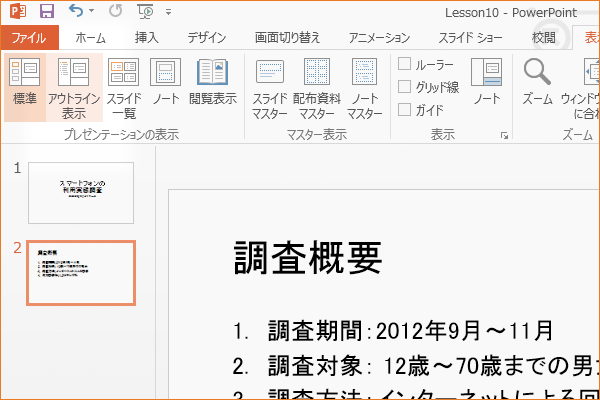The height and width of the screenshot is (400, 600).
Task: Switch to the 校閲 tab
Action: 544,38
